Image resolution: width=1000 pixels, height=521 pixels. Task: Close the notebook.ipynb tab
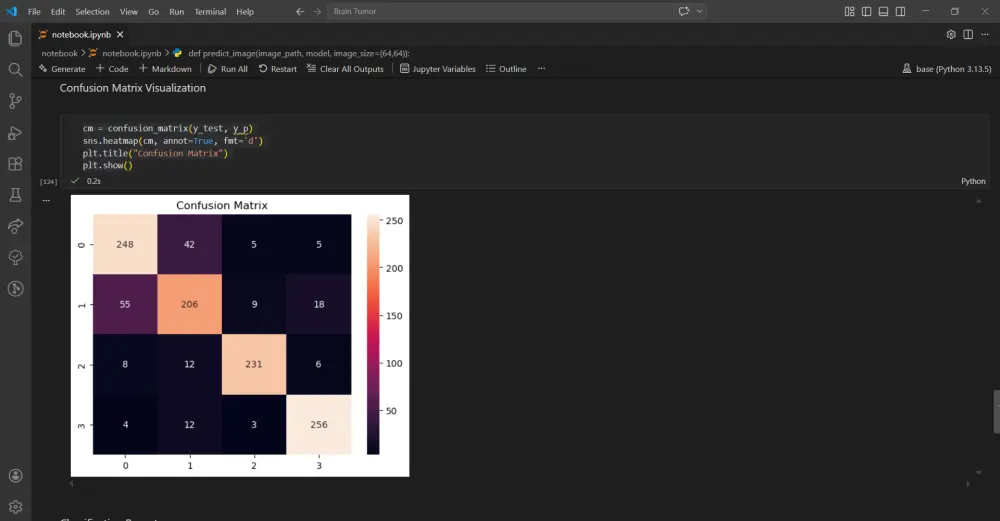(x=120, y=34)
